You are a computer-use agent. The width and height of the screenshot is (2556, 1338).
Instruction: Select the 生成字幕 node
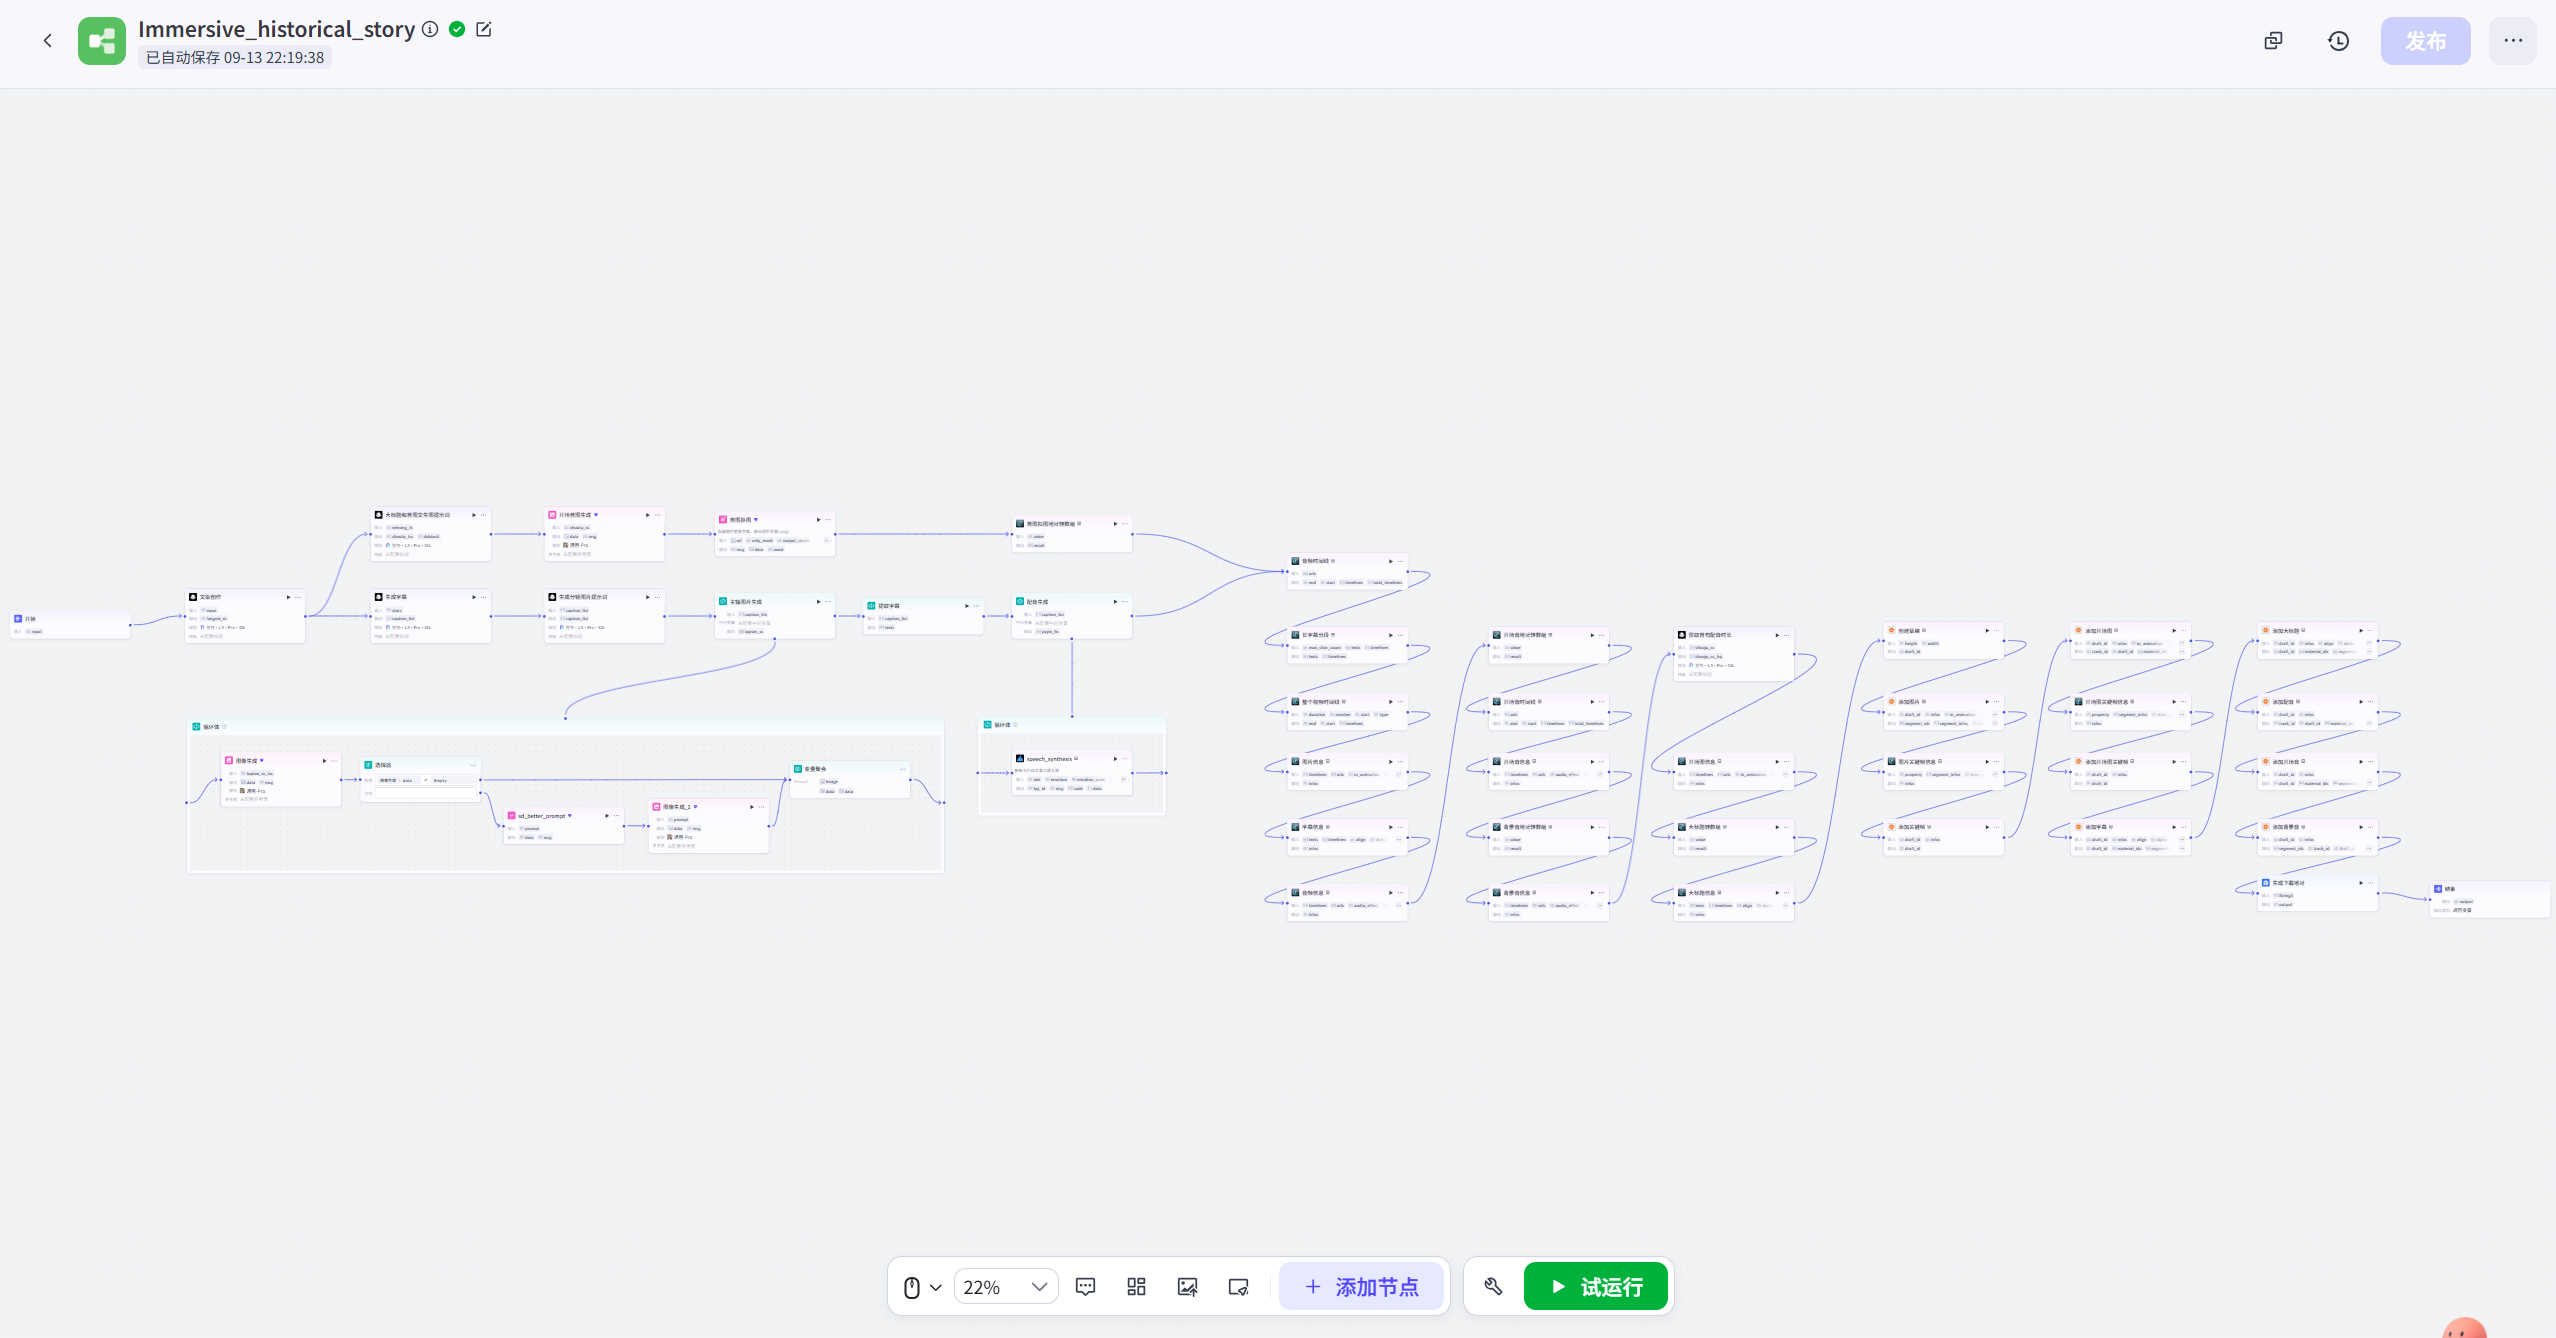tap(430, 616)
